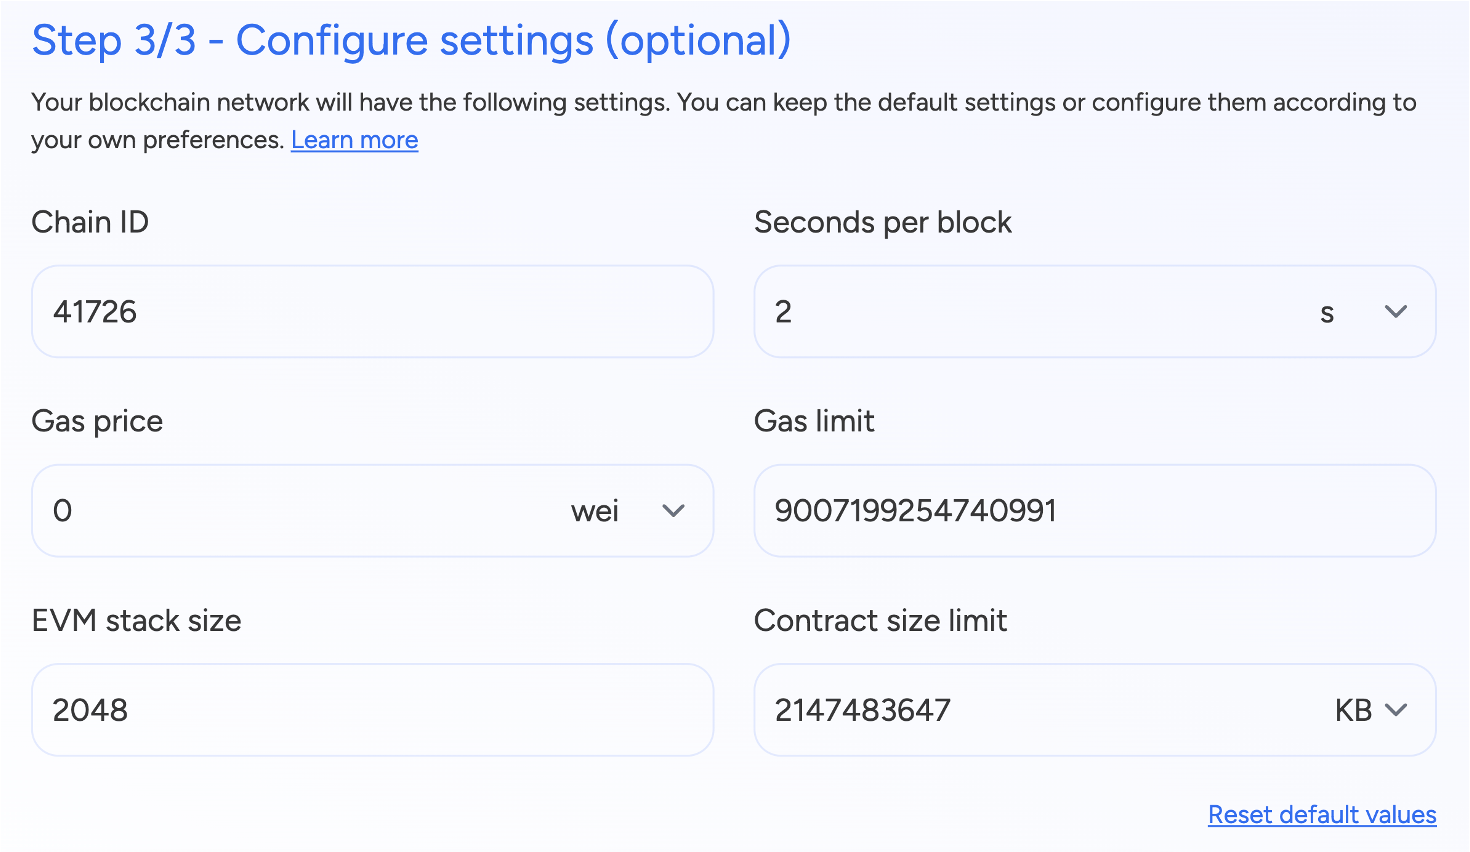
Task: Select the EVM stack size field showing 2048
Action: [372, 710]
